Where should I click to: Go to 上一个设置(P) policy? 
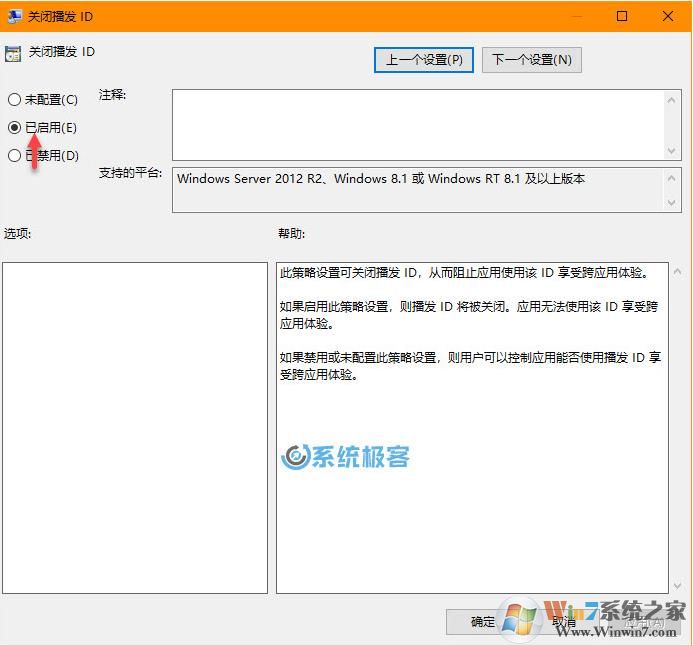click(425, 60)
